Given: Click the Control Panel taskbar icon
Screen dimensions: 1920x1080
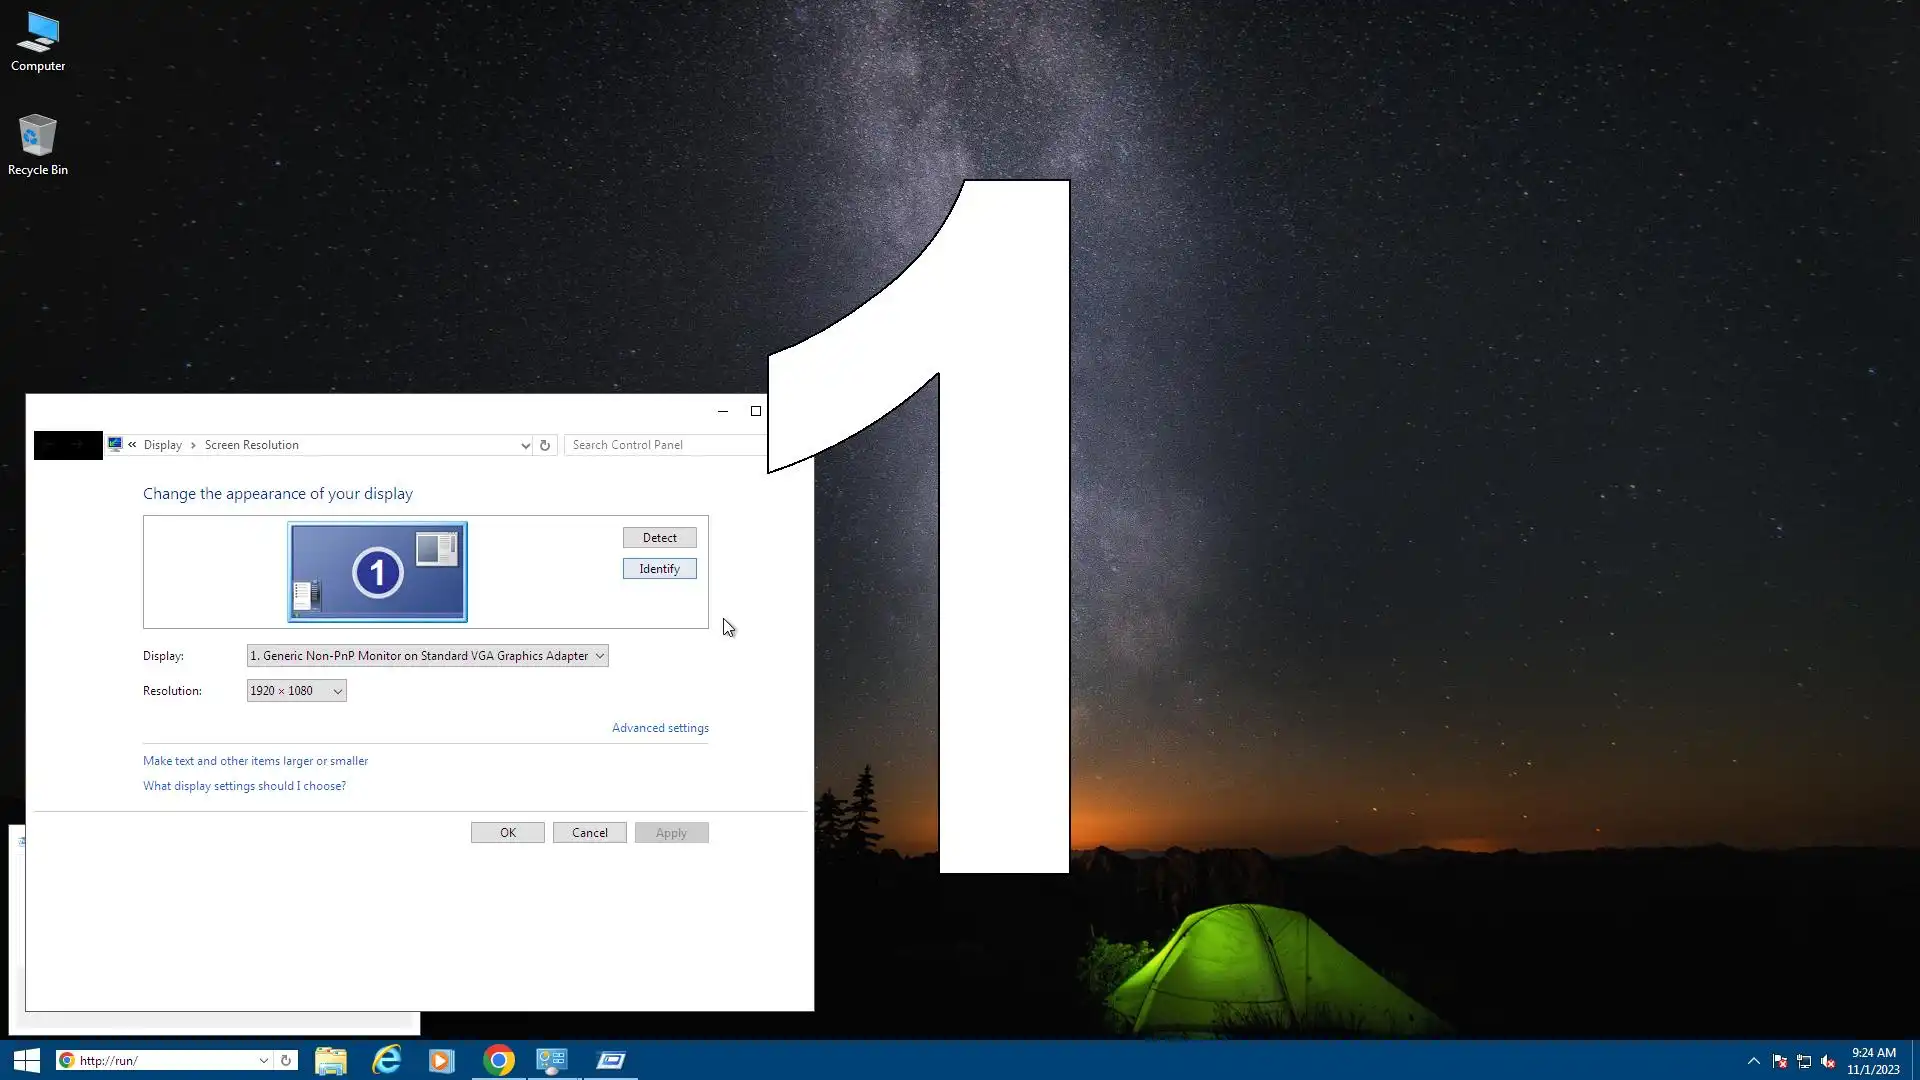Looking at the screenshot, I should [552, 1060].
